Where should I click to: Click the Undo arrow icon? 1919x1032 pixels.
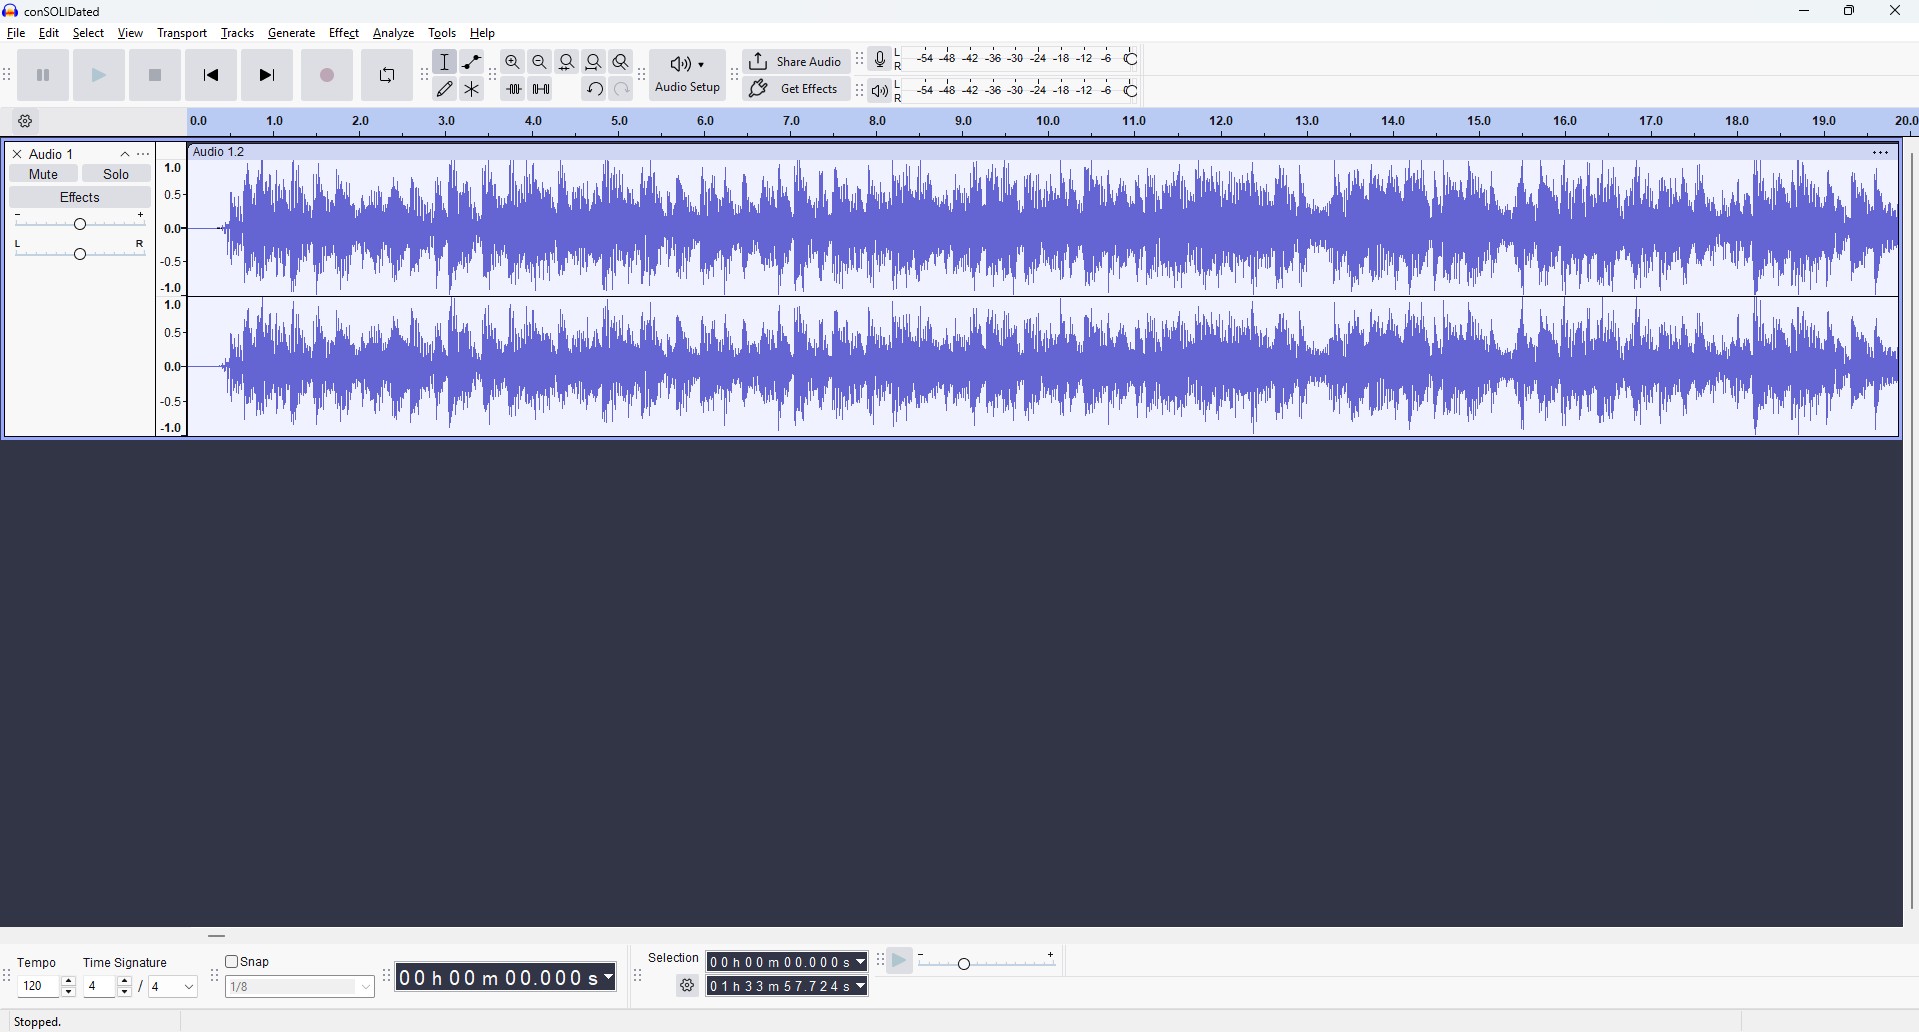coord(594,89)
